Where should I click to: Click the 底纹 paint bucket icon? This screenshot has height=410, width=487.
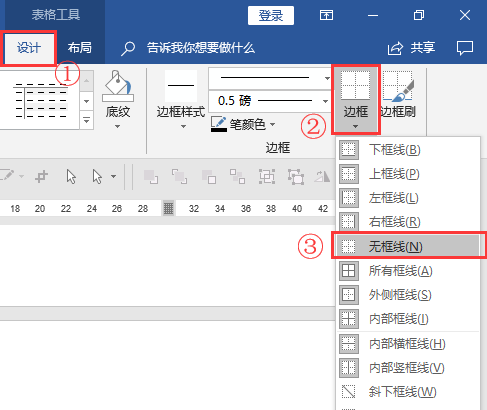pos(118,86)
